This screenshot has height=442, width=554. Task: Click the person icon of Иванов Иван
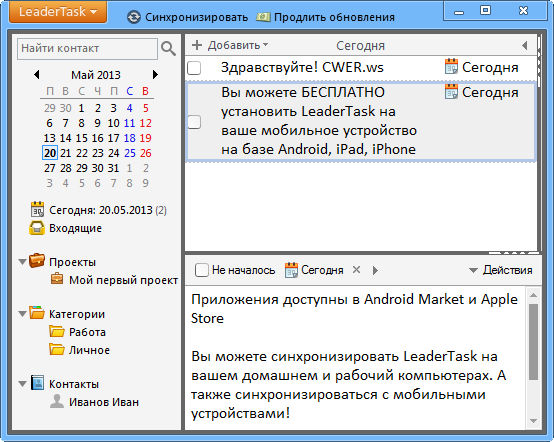pos(57,401)
